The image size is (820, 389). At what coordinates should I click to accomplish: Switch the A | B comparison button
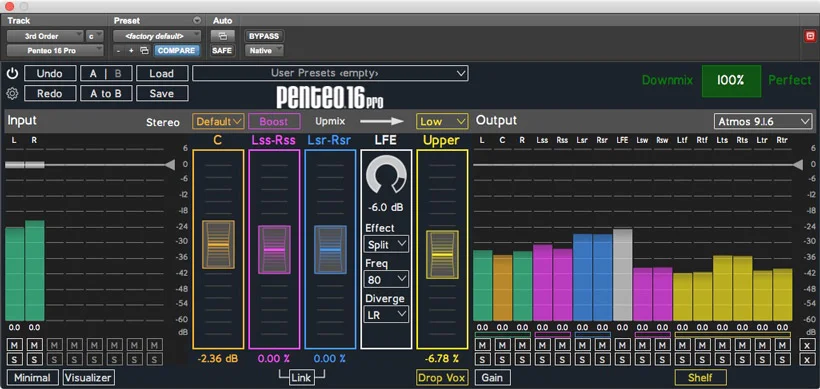pos(106,73)
